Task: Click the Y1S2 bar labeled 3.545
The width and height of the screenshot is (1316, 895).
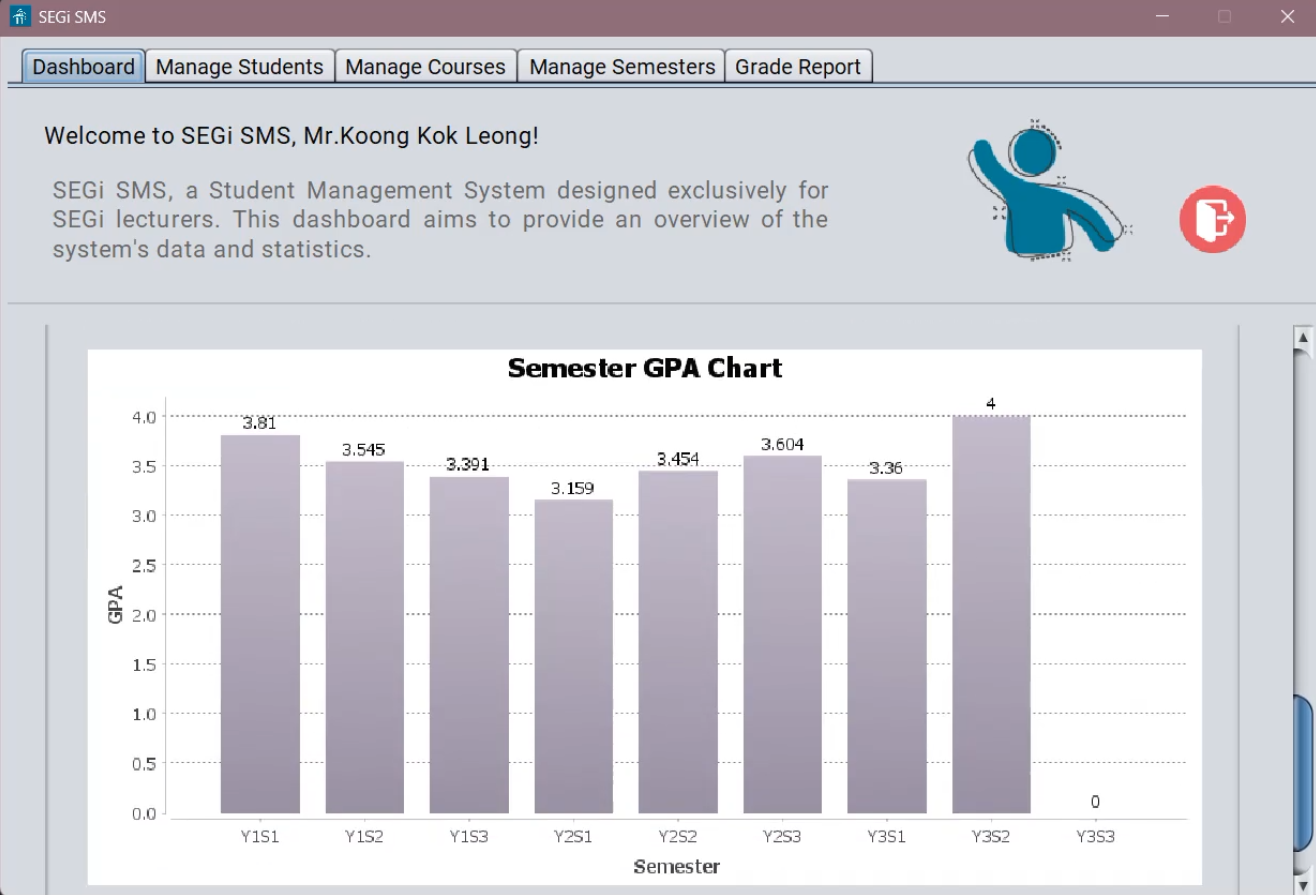Action: pyautogui.click(x=364, y=638)
